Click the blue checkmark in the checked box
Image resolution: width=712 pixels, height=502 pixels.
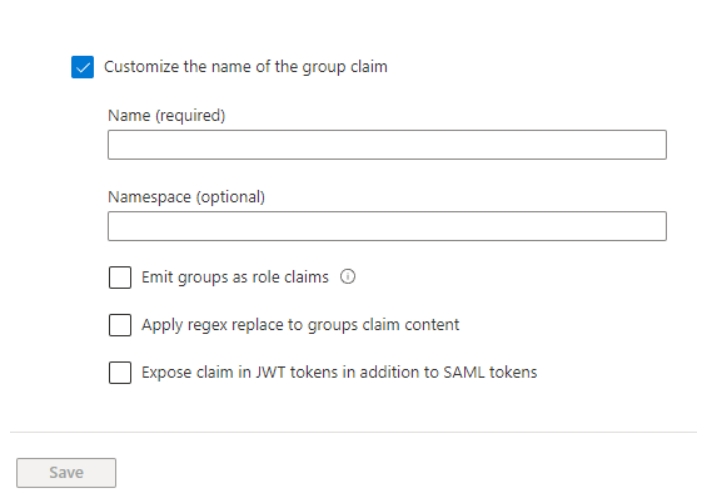click(83, 68)
